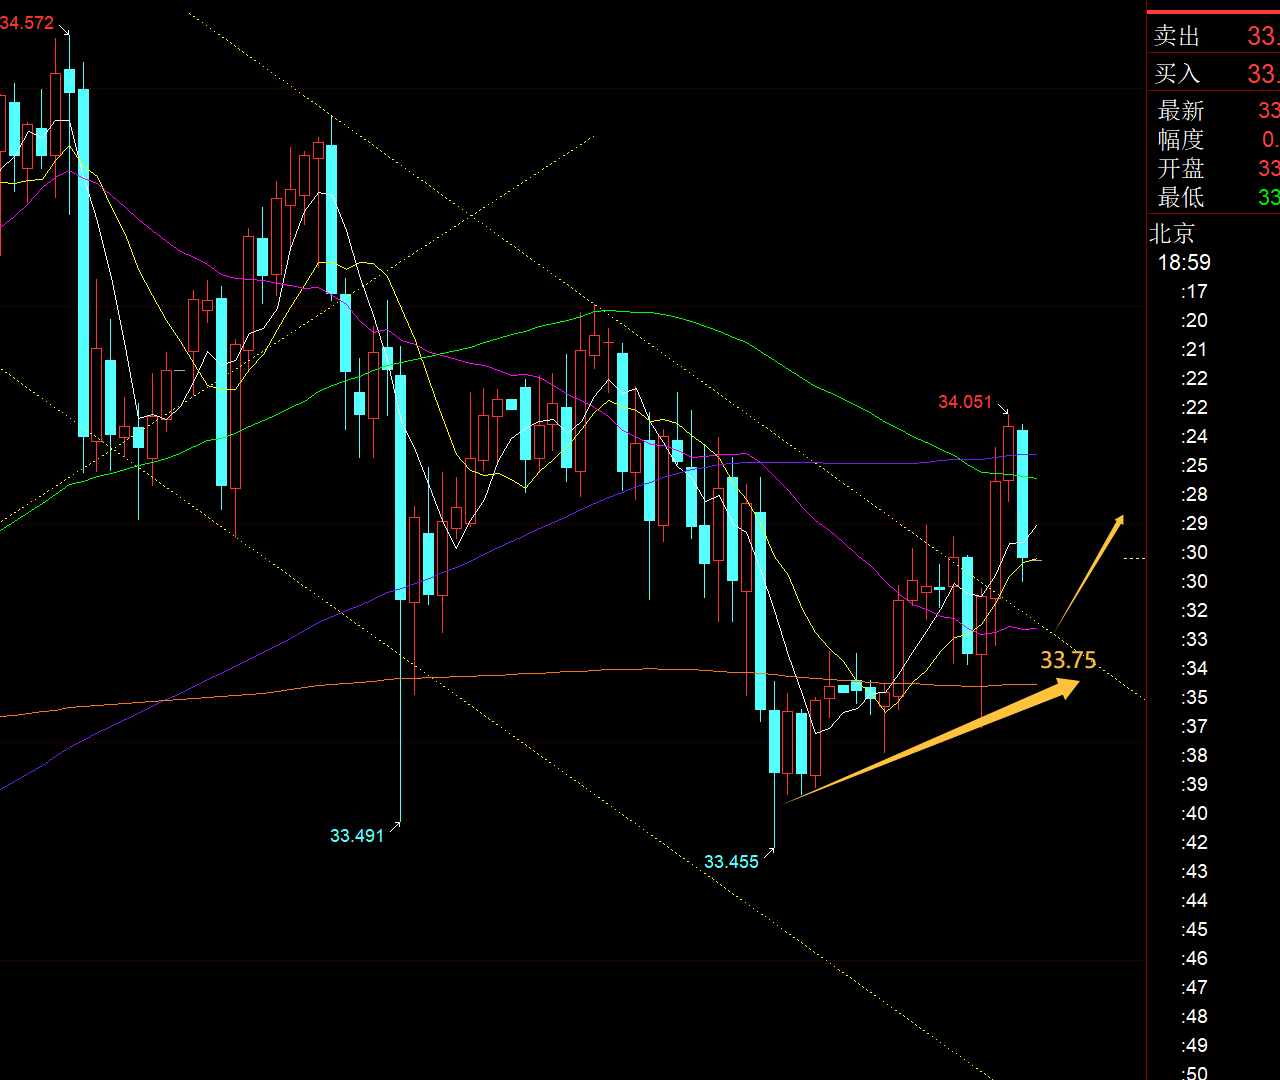This screenshot has height=1080, width=1280.
Task: Select the orange 33.75 price annotation
Action: (1068, 660)
